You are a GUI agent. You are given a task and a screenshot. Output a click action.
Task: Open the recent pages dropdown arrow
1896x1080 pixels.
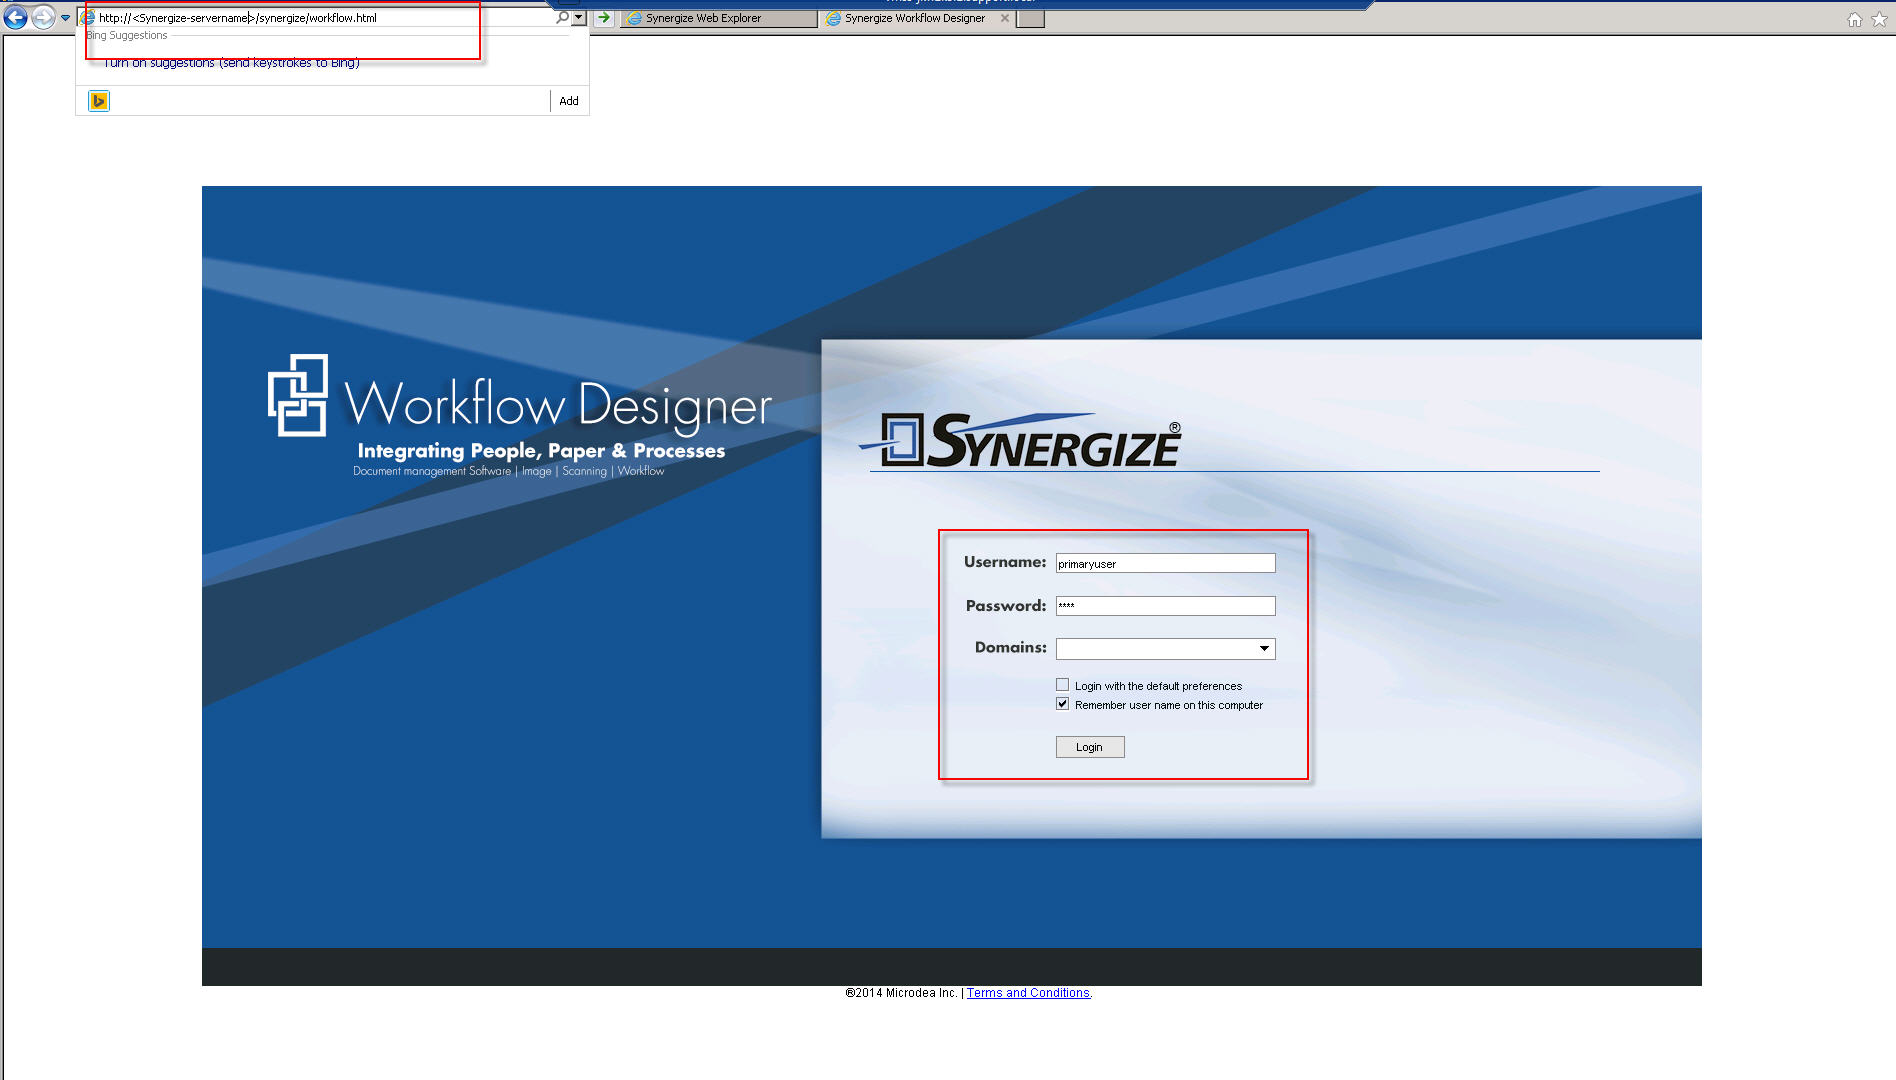[x=66, y=18]
